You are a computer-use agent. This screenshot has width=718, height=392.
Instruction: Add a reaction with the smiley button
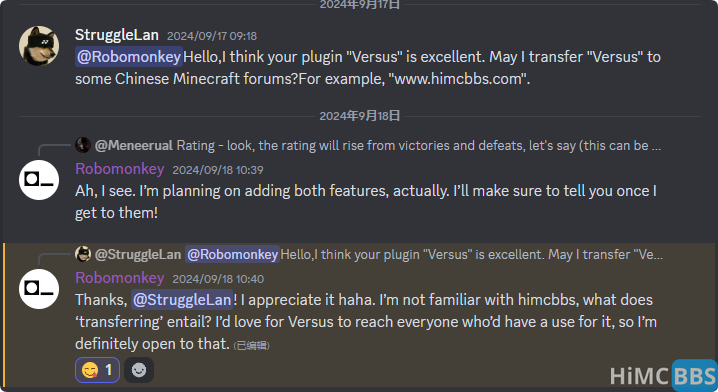tap(139, 370)
